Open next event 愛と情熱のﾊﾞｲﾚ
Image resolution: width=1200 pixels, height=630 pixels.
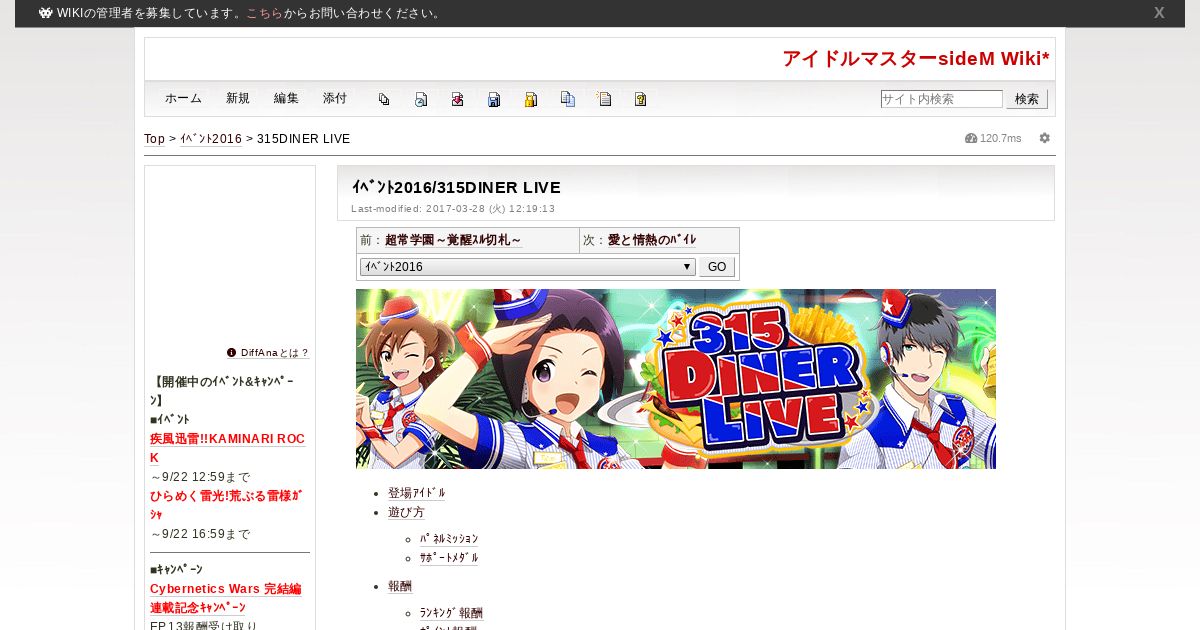coord(652,240)
